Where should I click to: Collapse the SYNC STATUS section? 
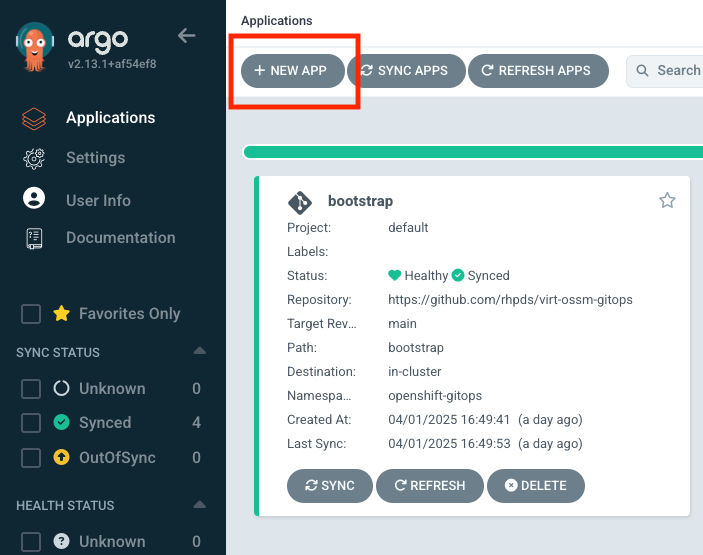click(200, 351)
